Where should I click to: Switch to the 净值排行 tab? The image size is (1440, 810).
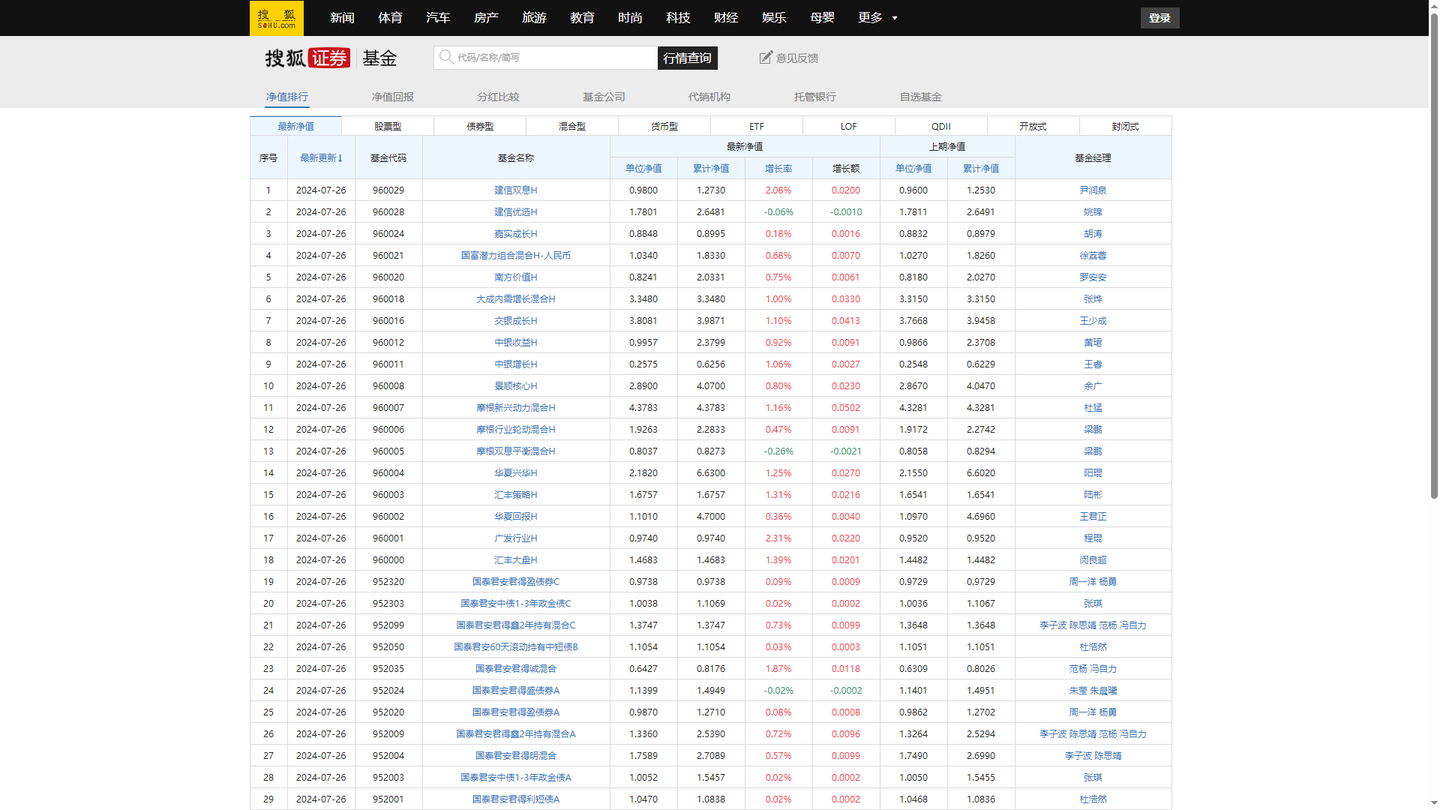(x=287, y=97)
